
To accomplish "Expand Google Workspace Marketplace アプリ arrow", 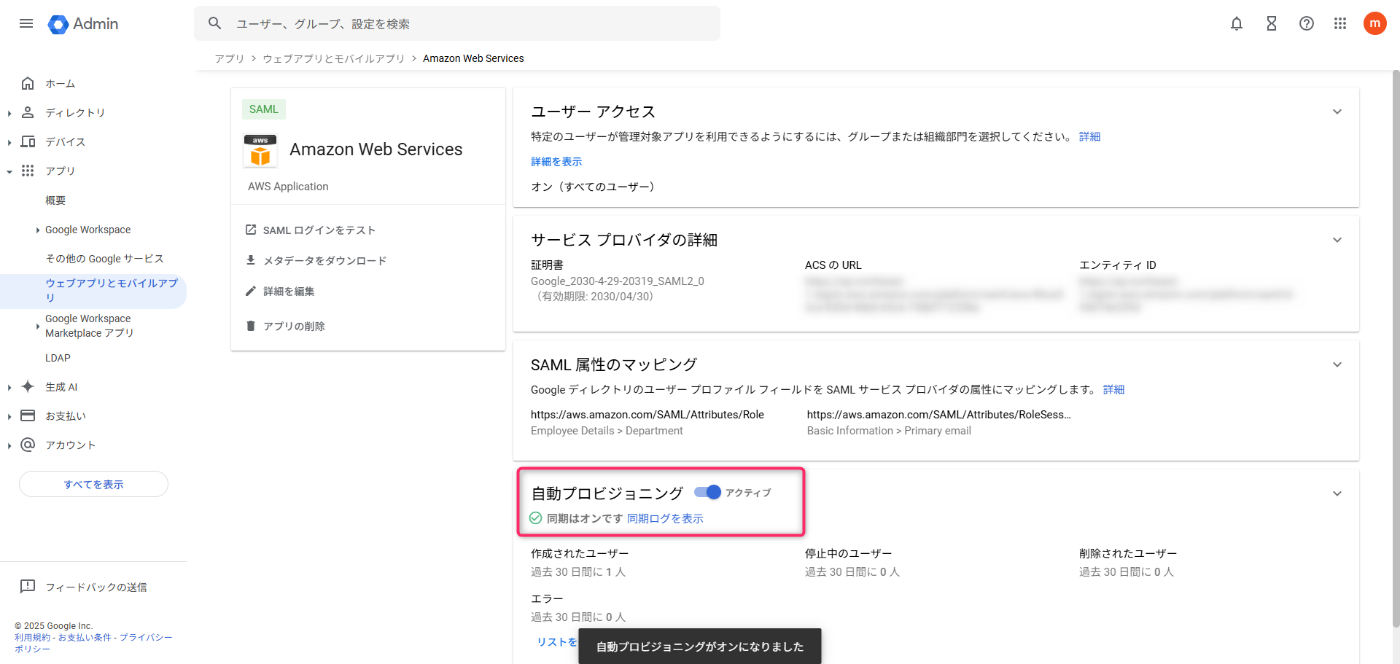I will click(x=38, y=326).
